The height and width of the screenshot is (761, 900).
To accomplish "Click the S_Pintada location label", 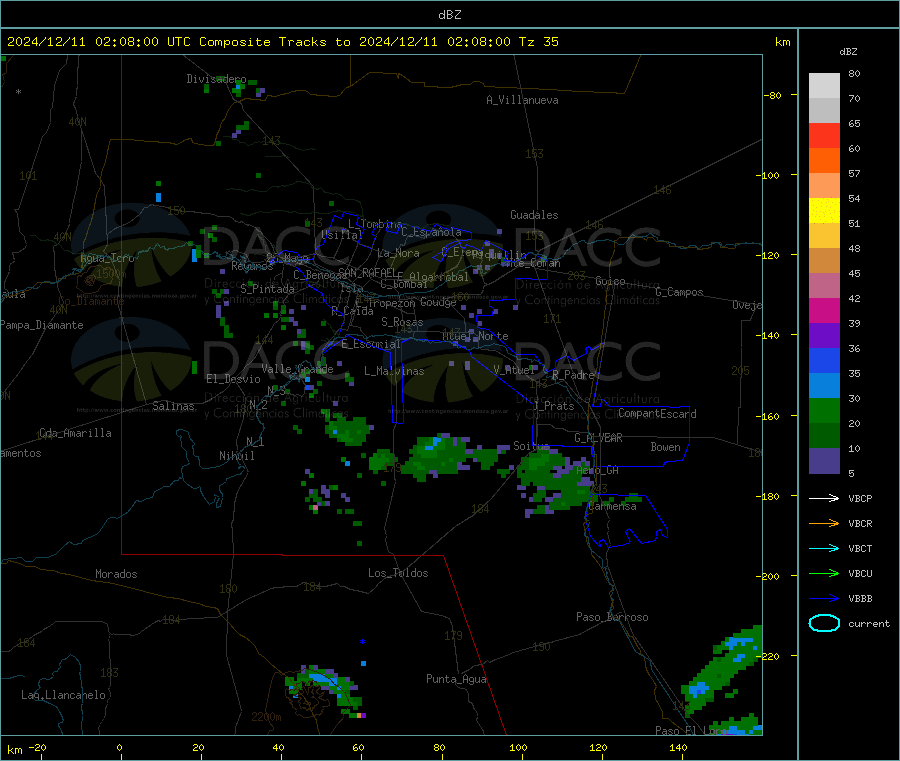I will (x=267, y=289).
